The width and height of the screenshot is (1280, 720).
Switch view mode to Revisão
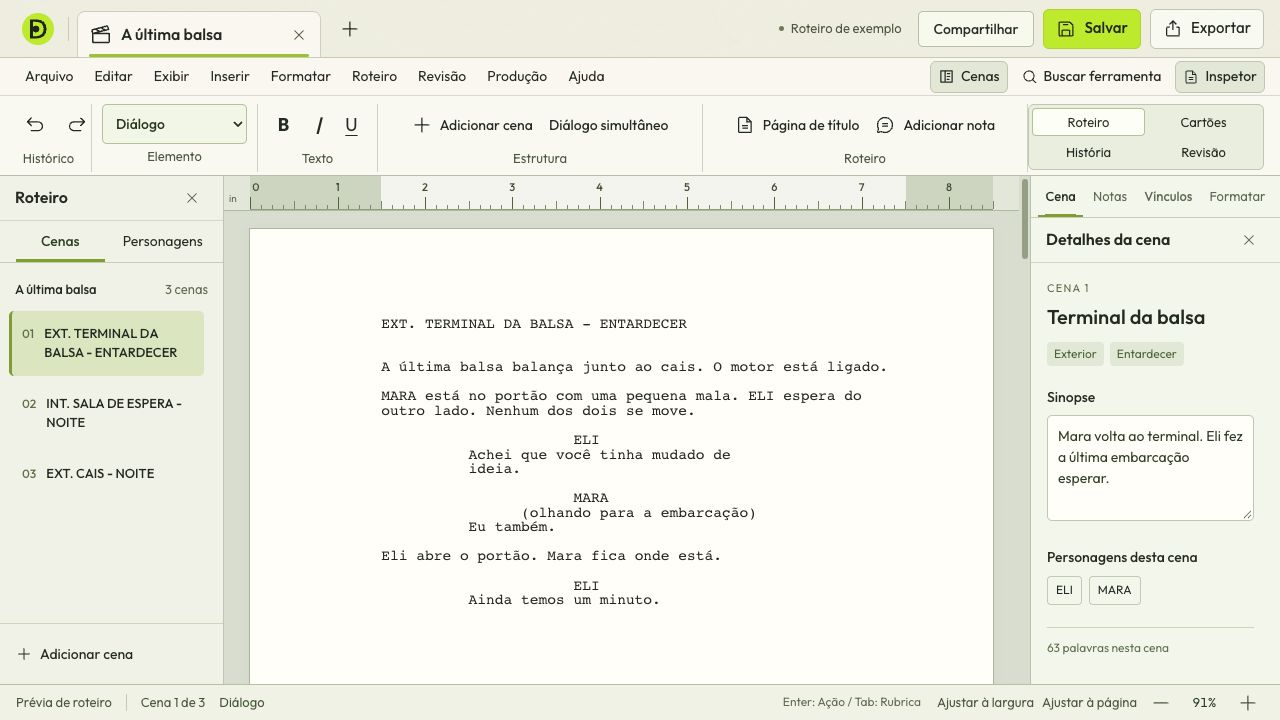click(1203, 152)
